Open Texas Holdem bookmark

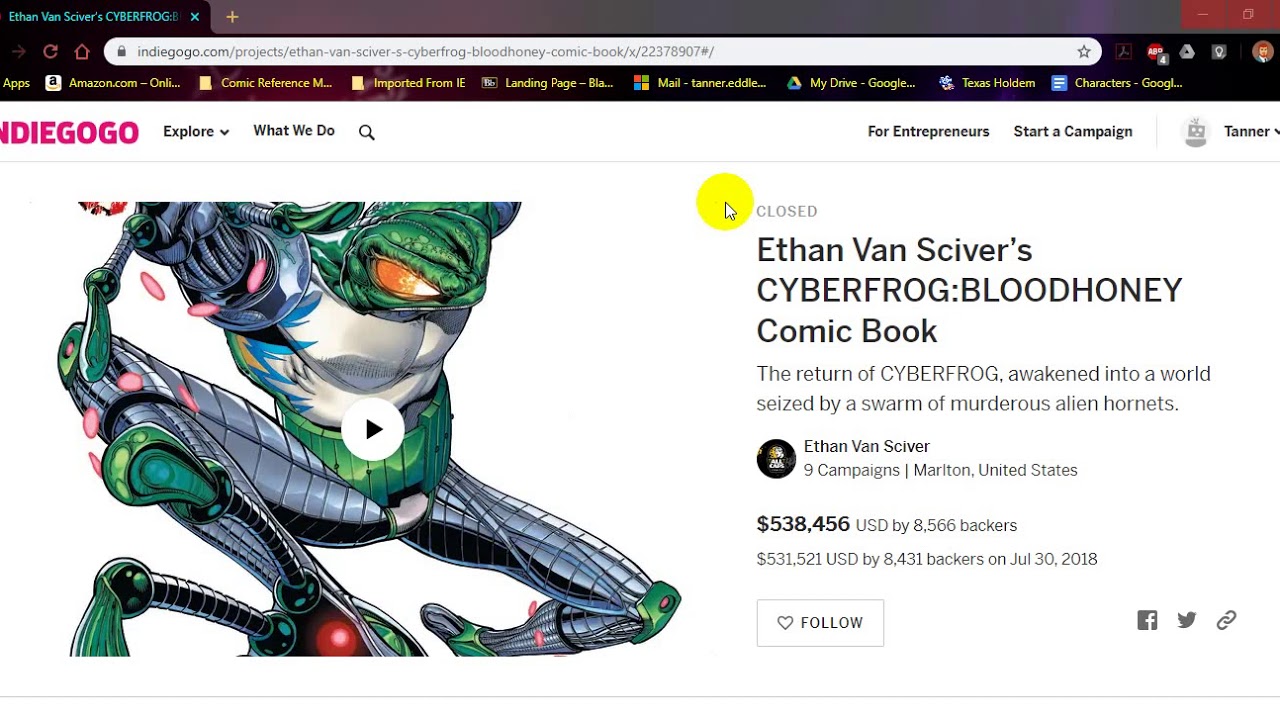click(988, 83)
